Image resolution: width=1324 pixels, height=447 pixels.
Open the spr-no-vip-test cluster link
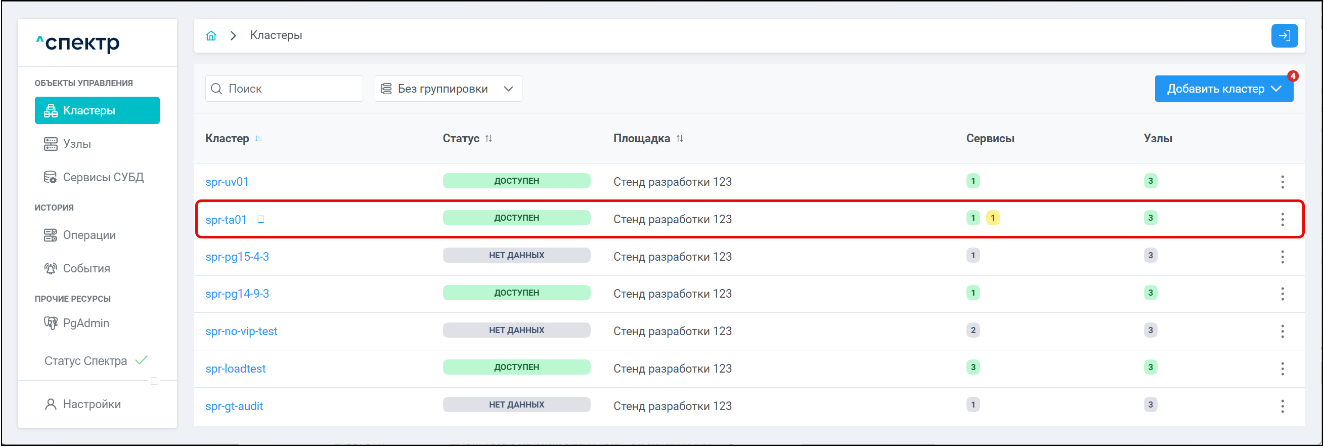click(x=241, y=332)
